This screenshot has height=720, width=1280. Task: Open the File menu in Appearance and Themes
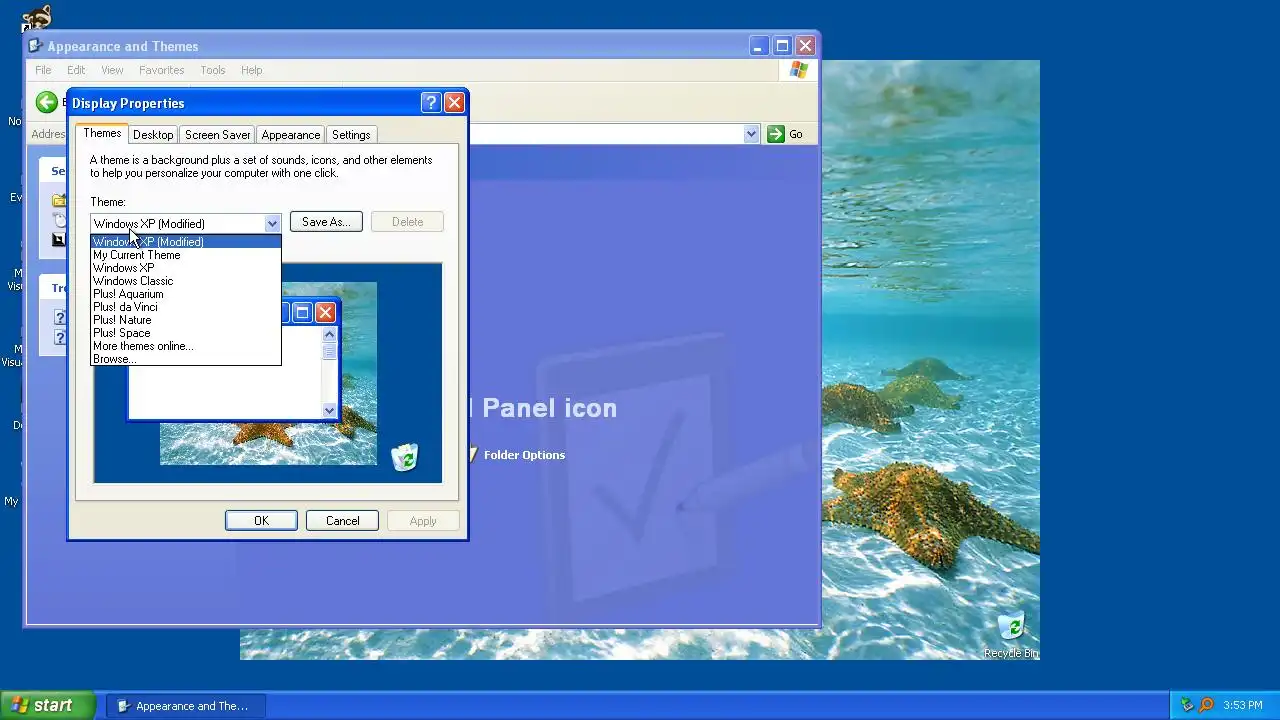[43, 70]
